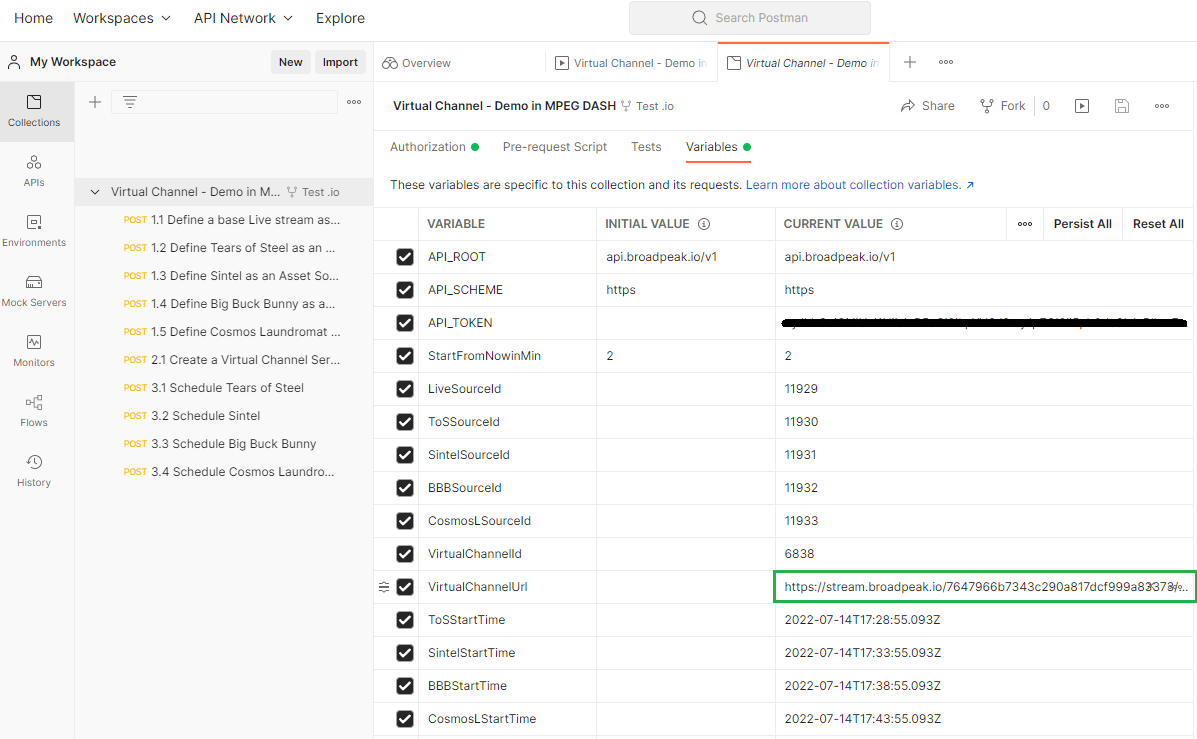The width and height of the screenshot is (1197, 739).
Task: Open the Flows sidebar panel
Action: point(34,411)
